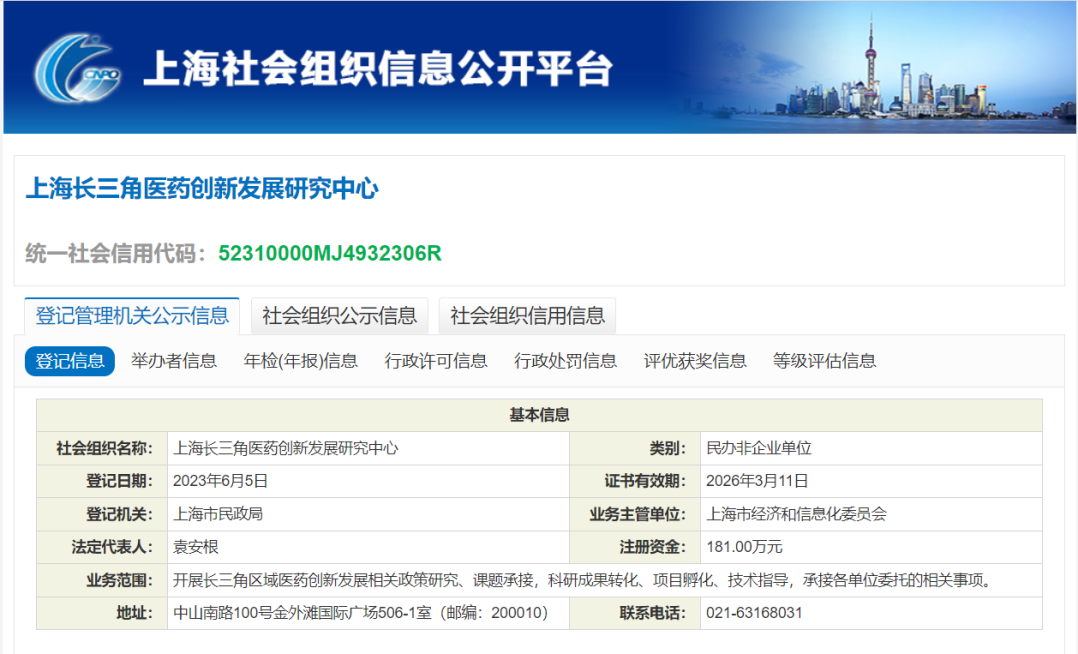This screenshot has height=654, width=1078.
Task: Open the 评优获奖信息 sub-tab
Action: coord(695,361)
